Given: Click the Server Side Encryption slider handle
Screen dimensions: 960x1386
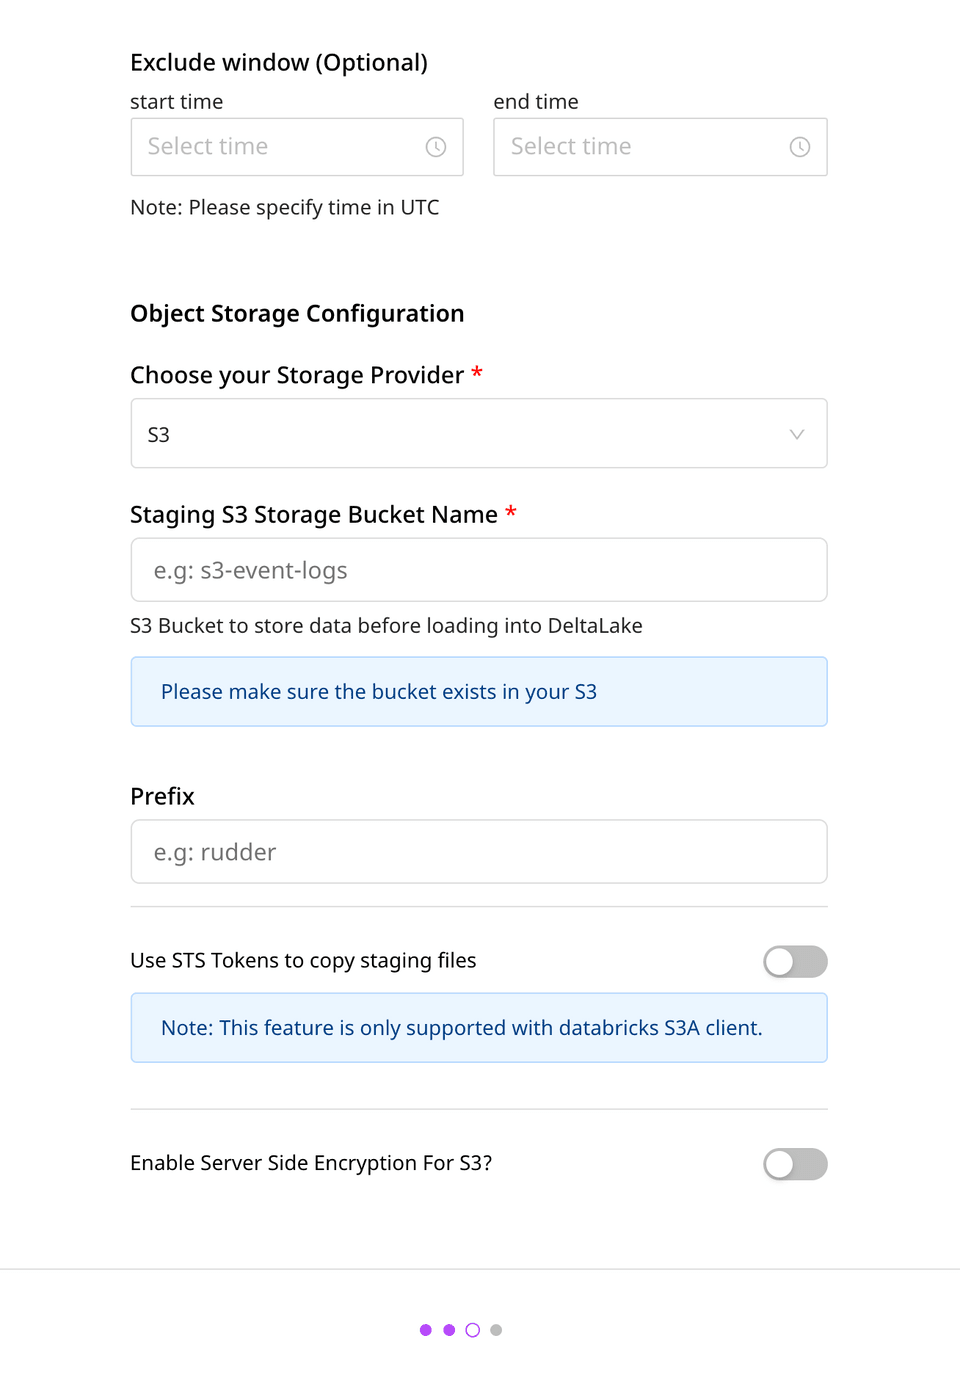Looking at the screenshot, I should [778, 1164].
